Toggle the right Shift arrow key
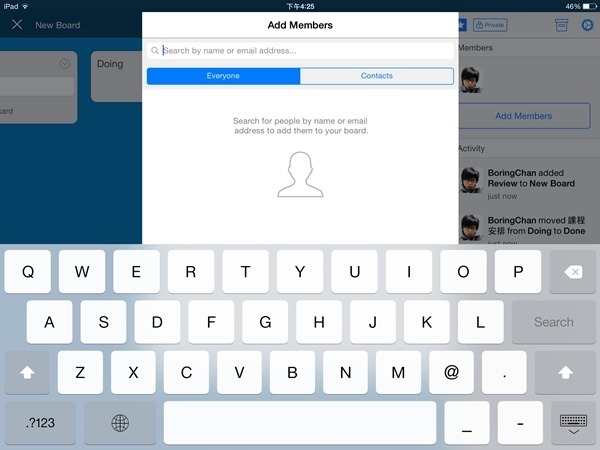600x450 pixels. click(x=565, y=372)
